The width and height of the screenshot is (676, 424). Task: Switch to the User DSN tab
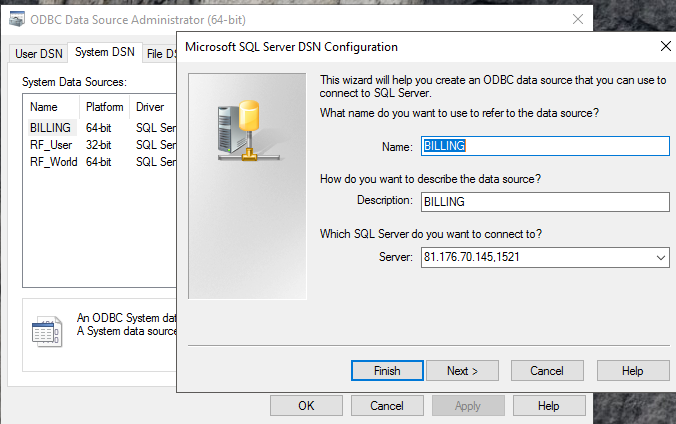coord(39,53)
